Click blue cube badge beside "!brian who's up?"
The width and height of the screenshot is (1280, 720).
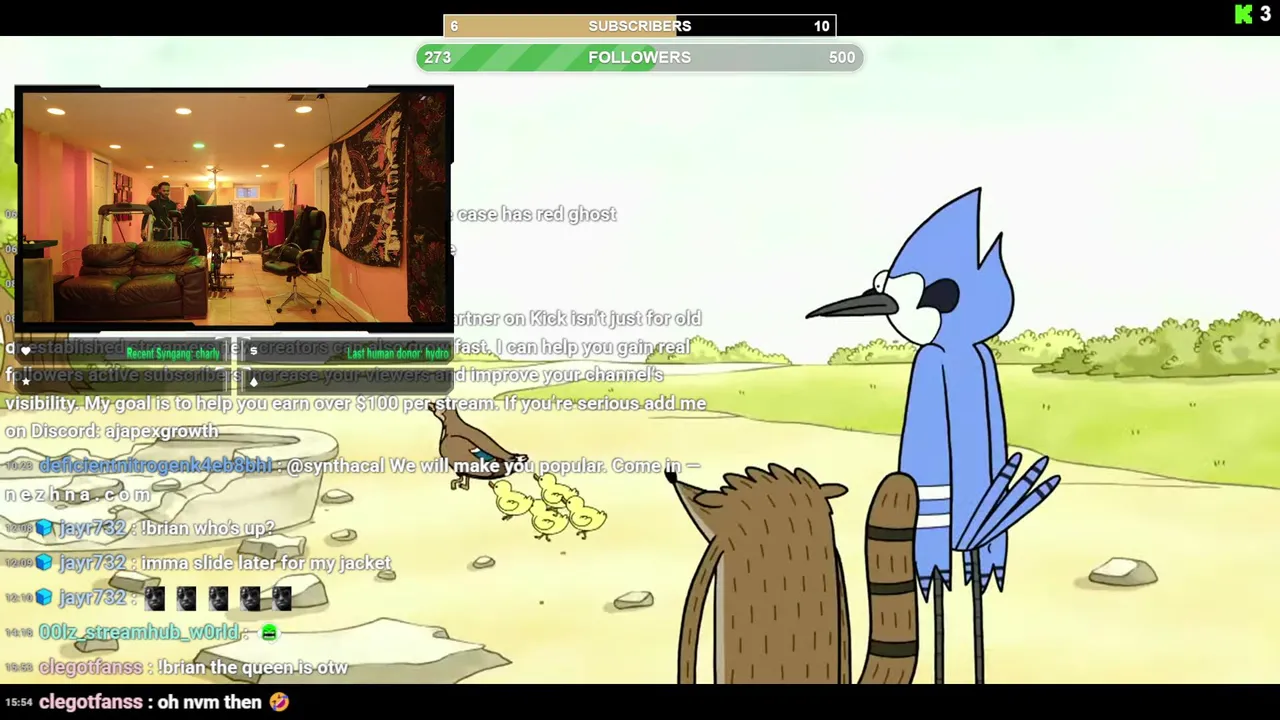point(44,528)
